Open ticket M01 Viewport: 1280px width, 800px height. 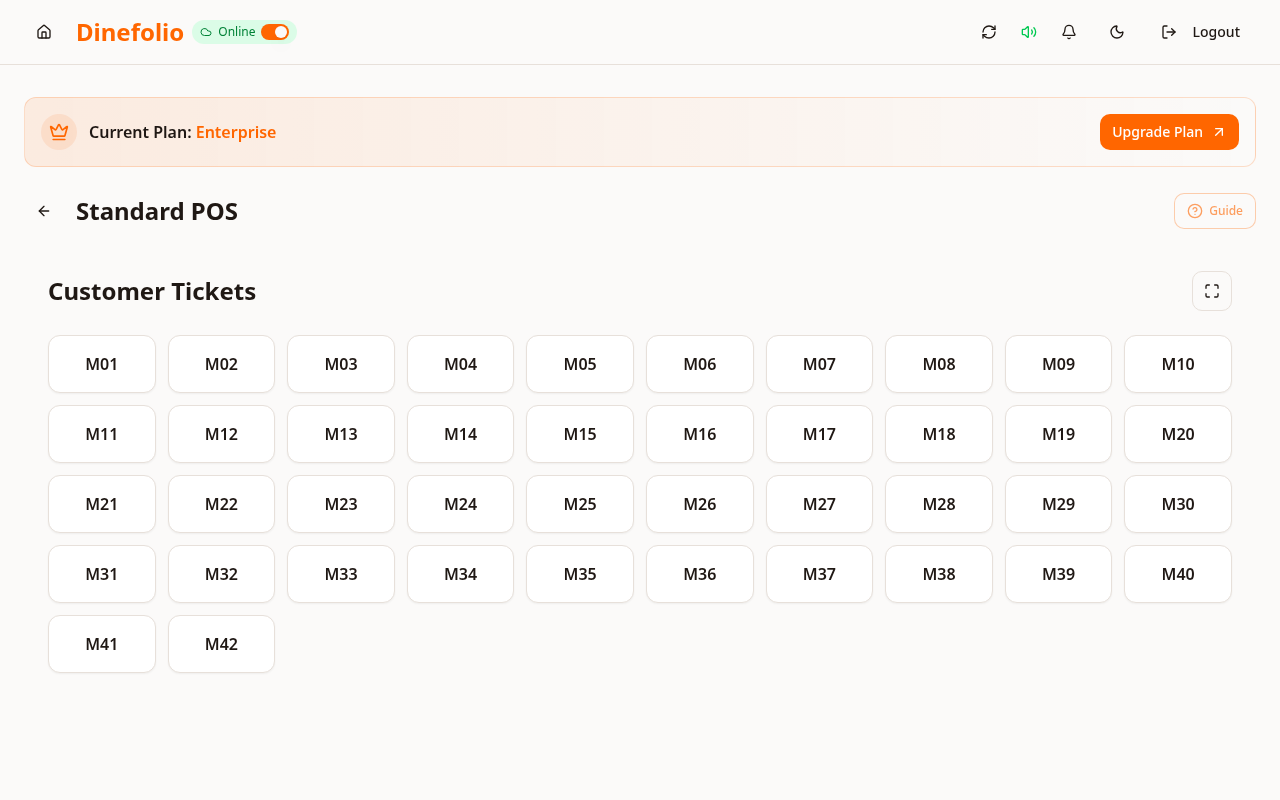pos(102,364)
